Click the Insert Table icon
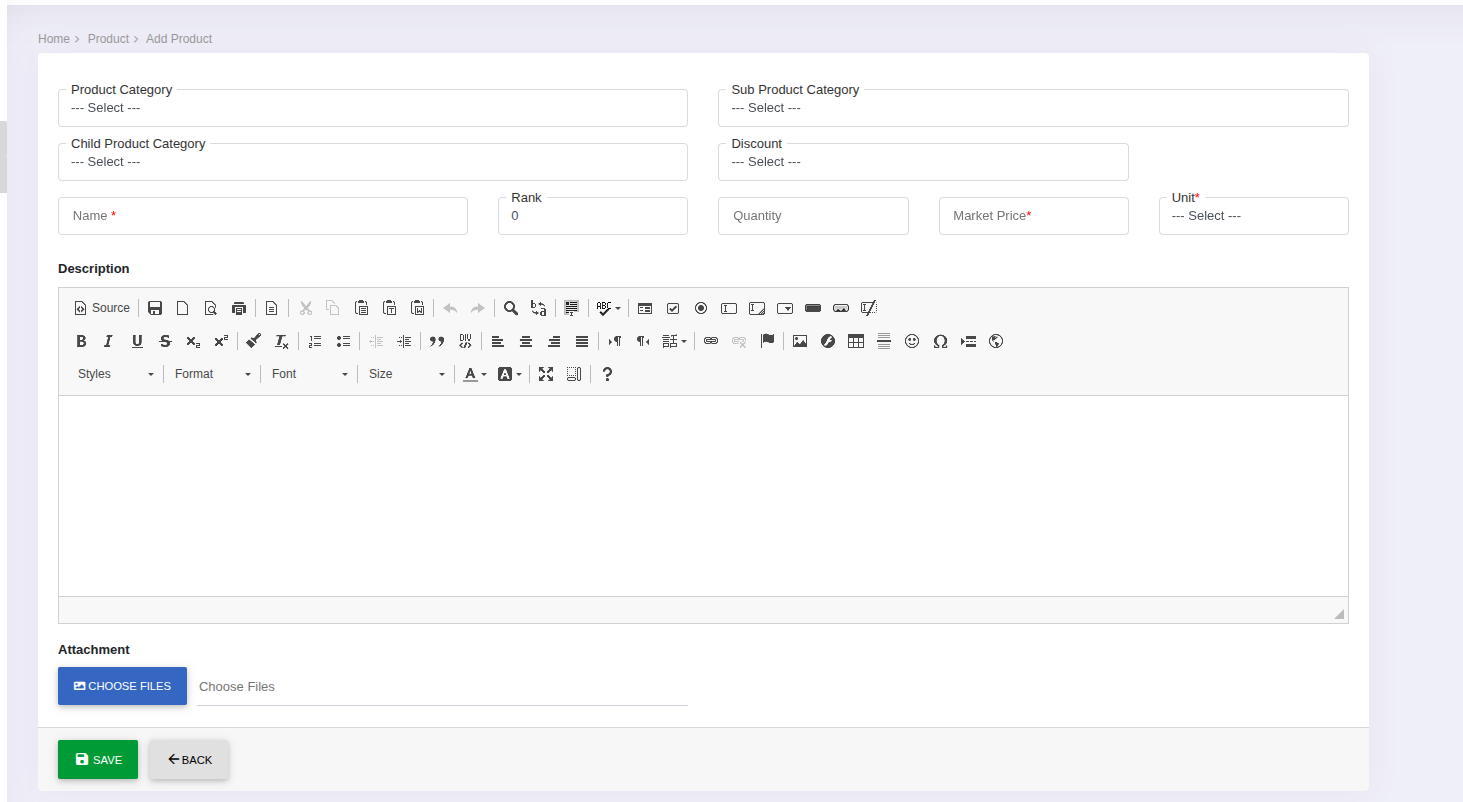 tap(856, 341)
